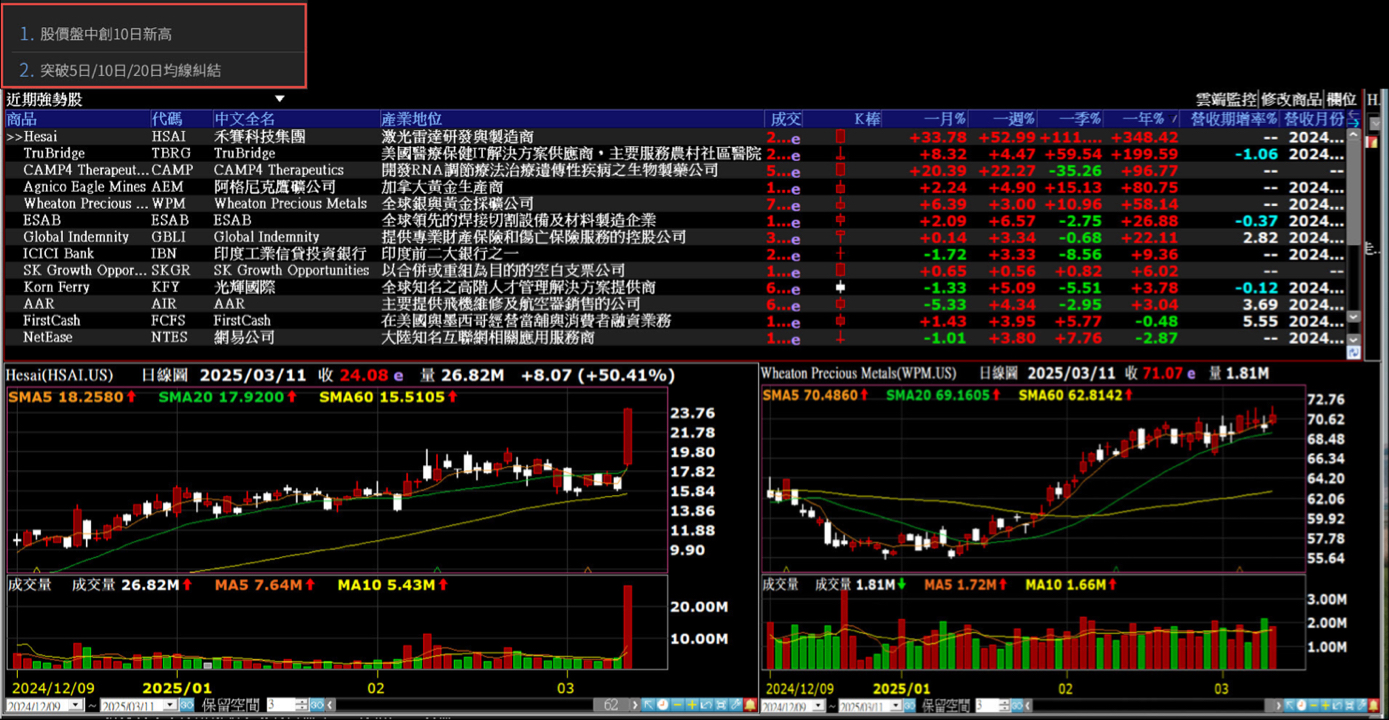Click the undo arrow icon in the Wheaton chart toolbar

tap(1337, 705)
